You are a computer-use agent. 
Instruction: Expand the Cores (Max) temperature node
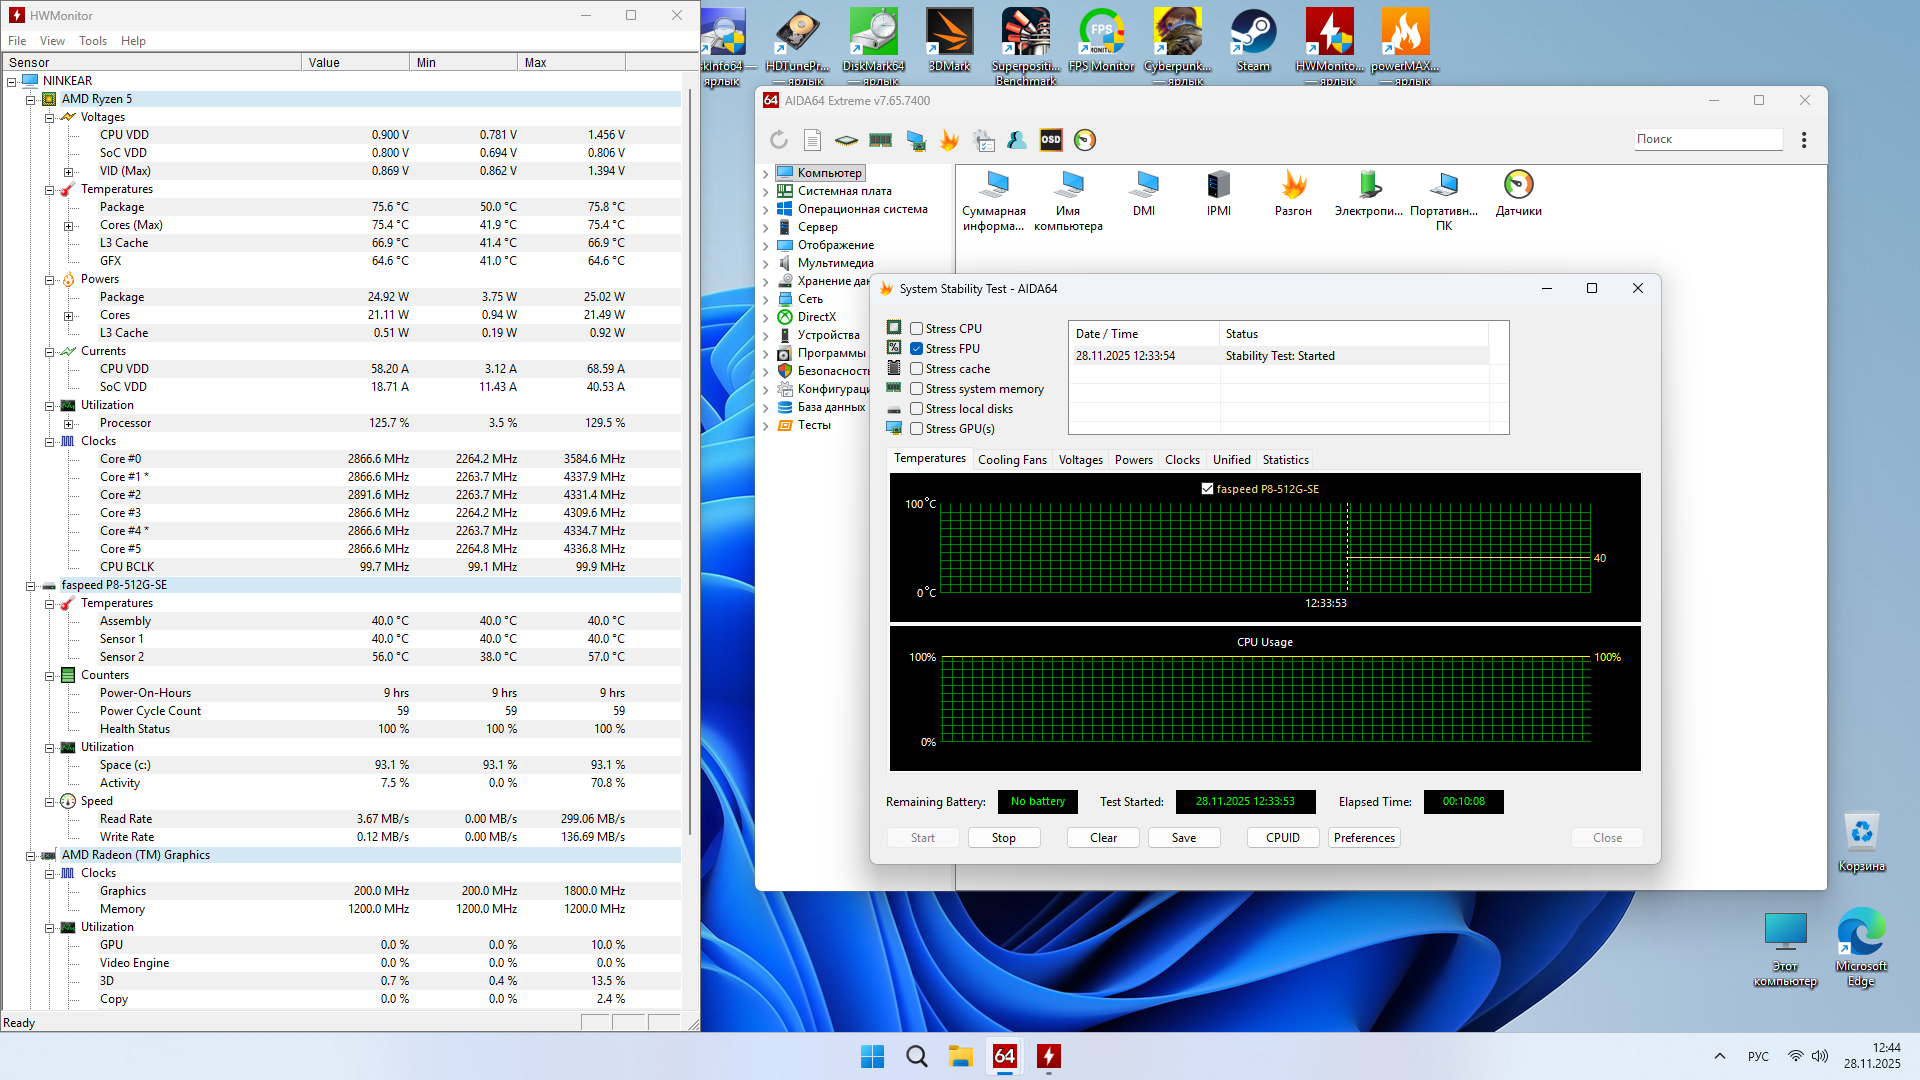[x=68, y=226]
